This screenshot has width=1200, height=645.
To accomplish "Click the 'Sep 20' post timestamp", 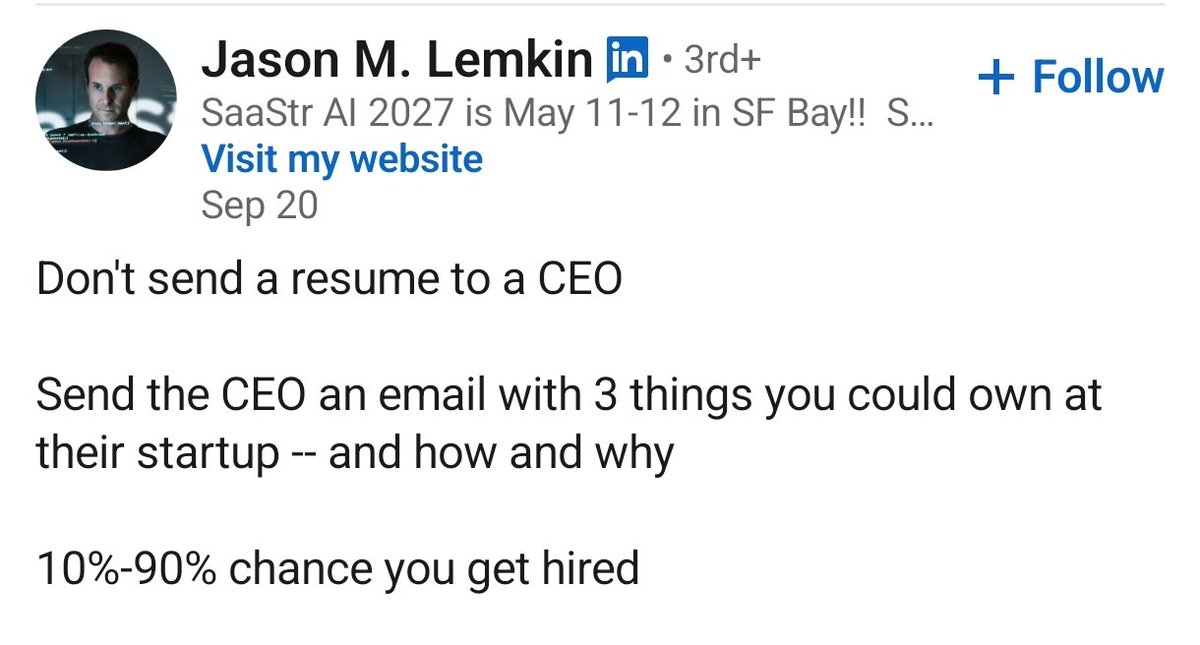I will (x=259, y=205).
